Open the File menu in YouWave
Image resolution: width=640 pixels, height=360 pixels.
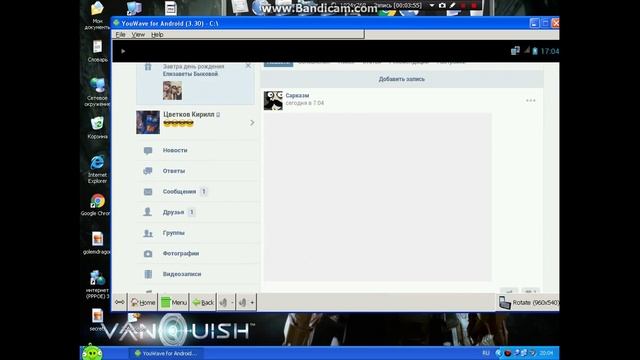coord(120,35)
